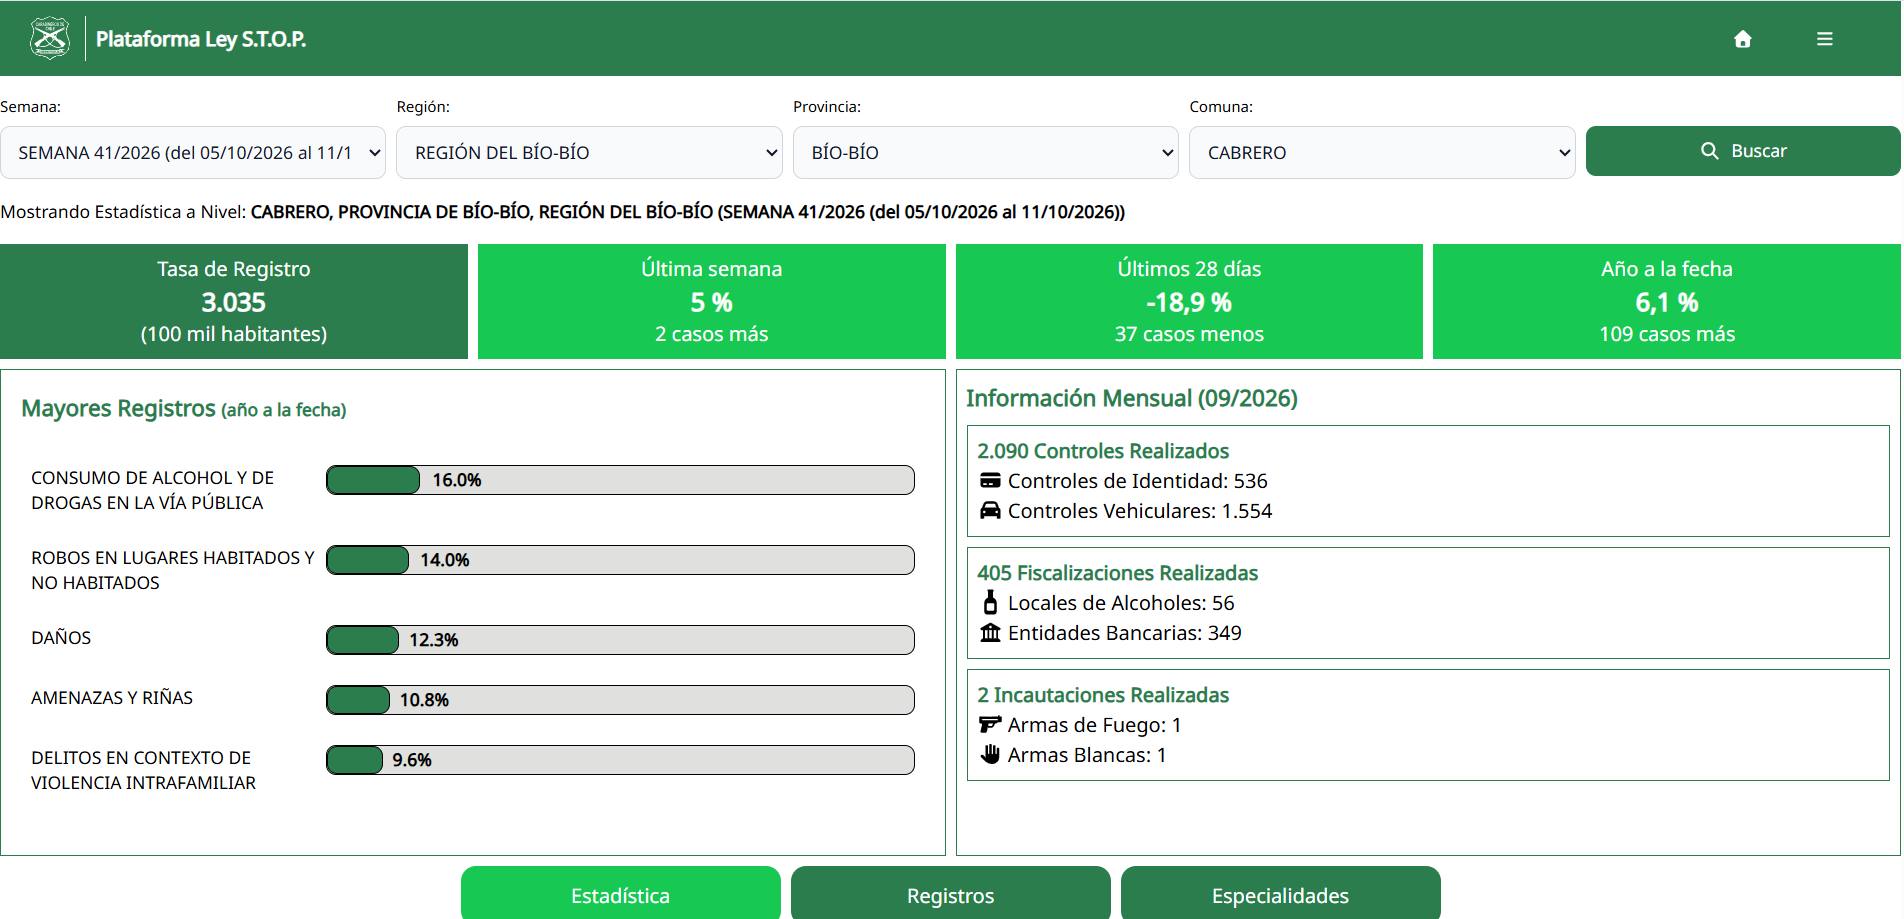This screenshot has width=1904, height=919.
Task: Click the 405 Fiscalizaciones Realizadas heading
Action: [1117, 573]
